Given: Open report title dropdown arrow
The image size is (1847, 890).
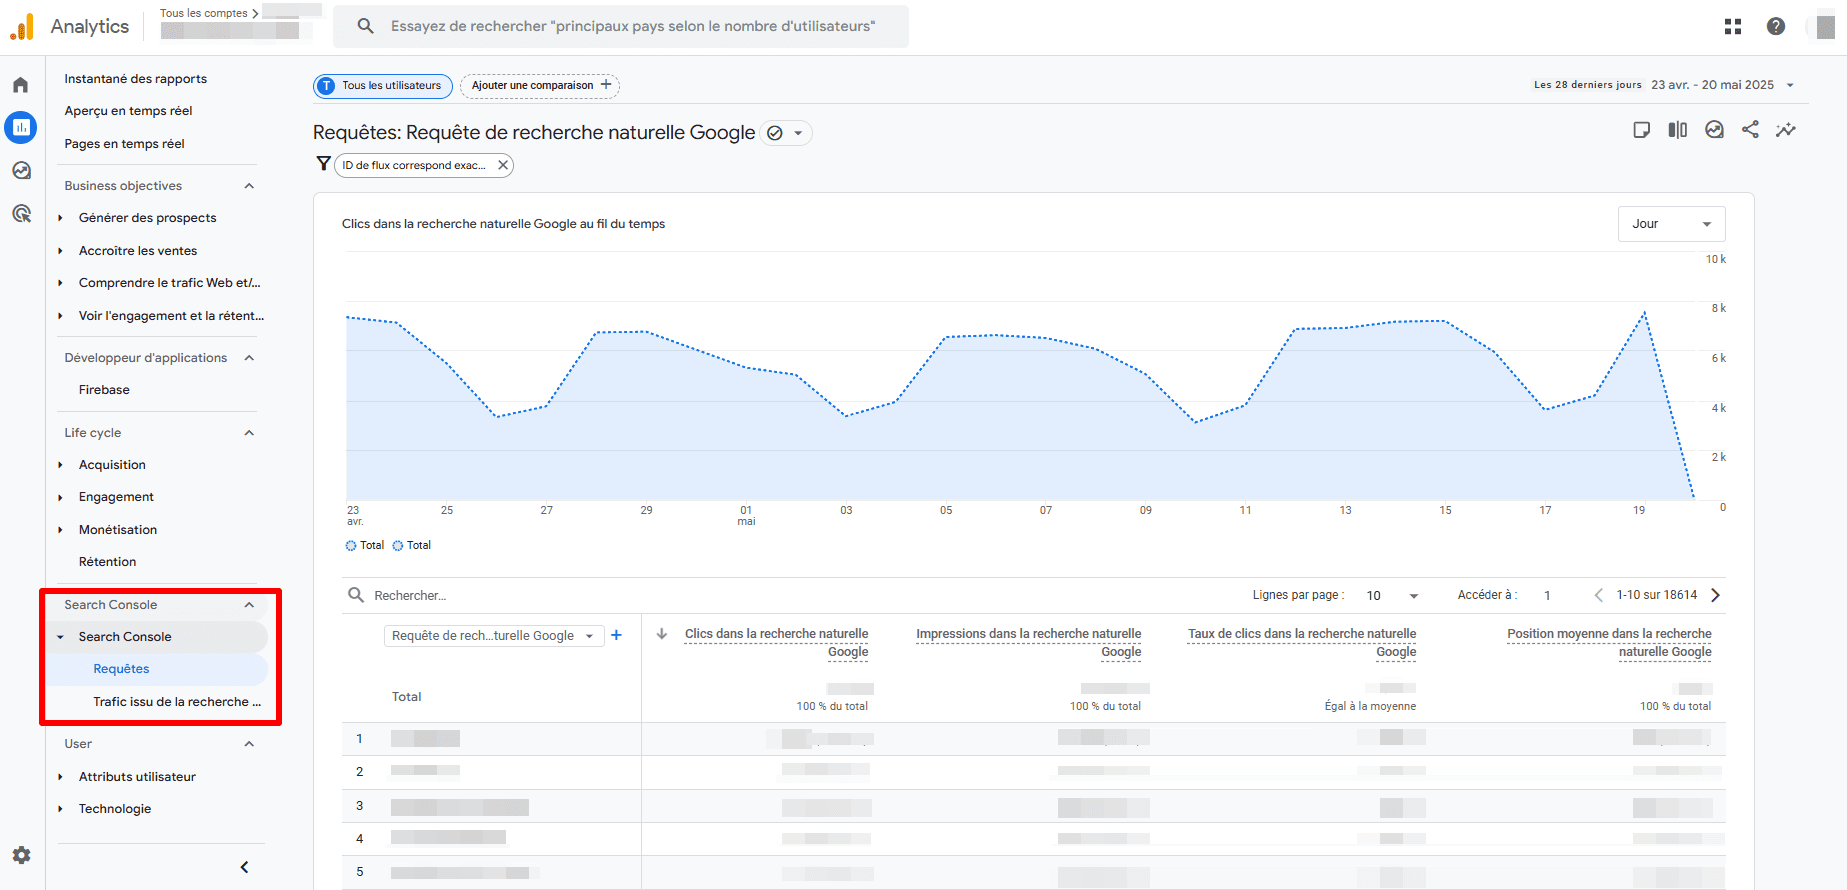Looking at the screenshot, I should [x=798, y=133].
